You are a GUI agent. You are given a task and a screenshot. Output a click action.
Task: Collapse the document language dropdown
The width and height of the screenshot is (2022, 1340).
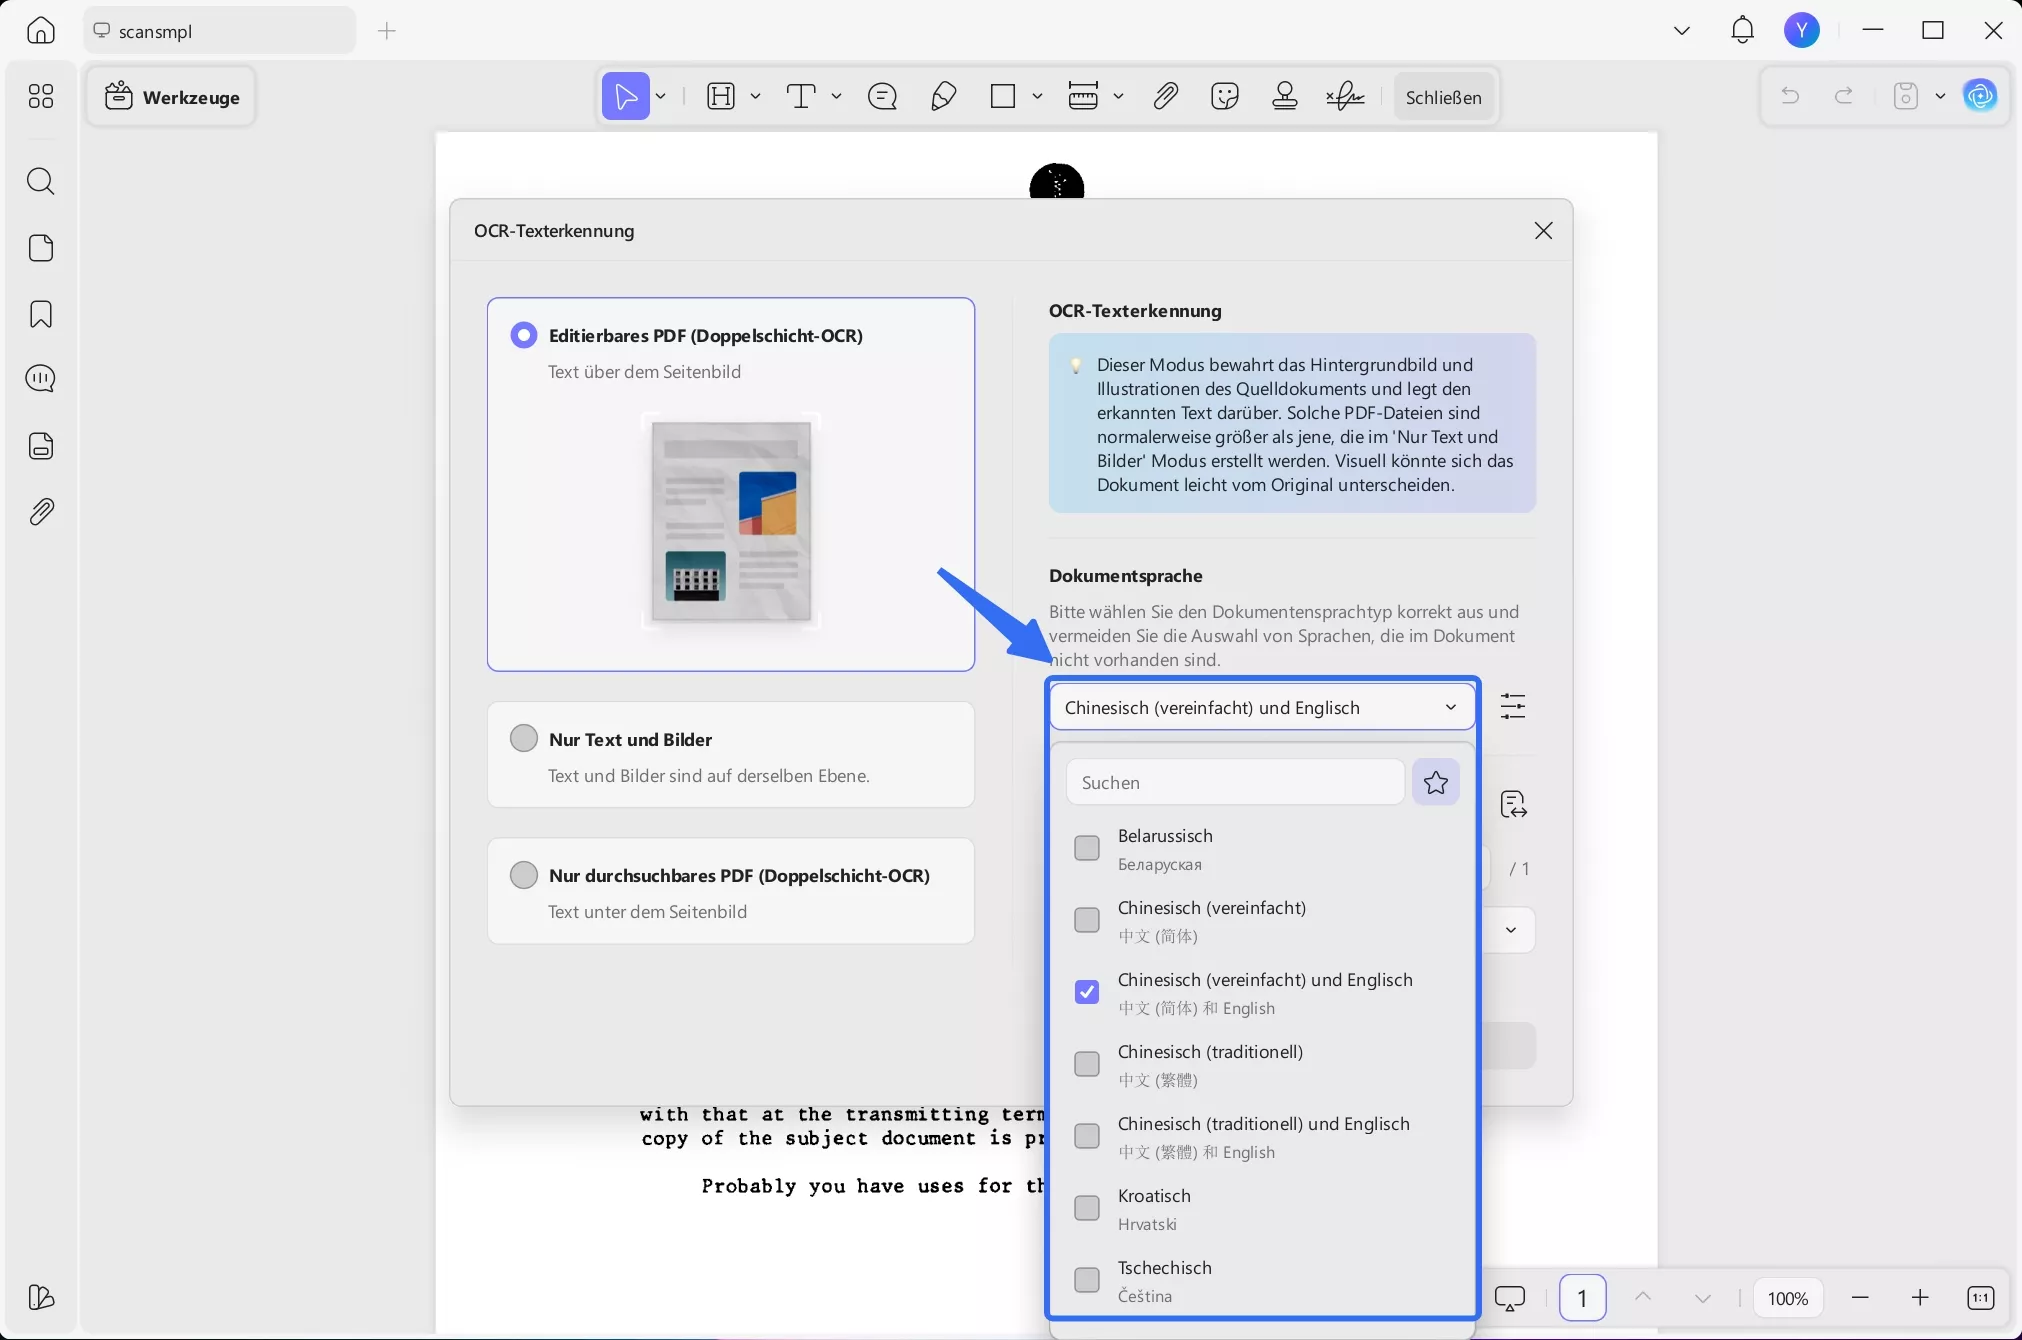(1450, 707)
